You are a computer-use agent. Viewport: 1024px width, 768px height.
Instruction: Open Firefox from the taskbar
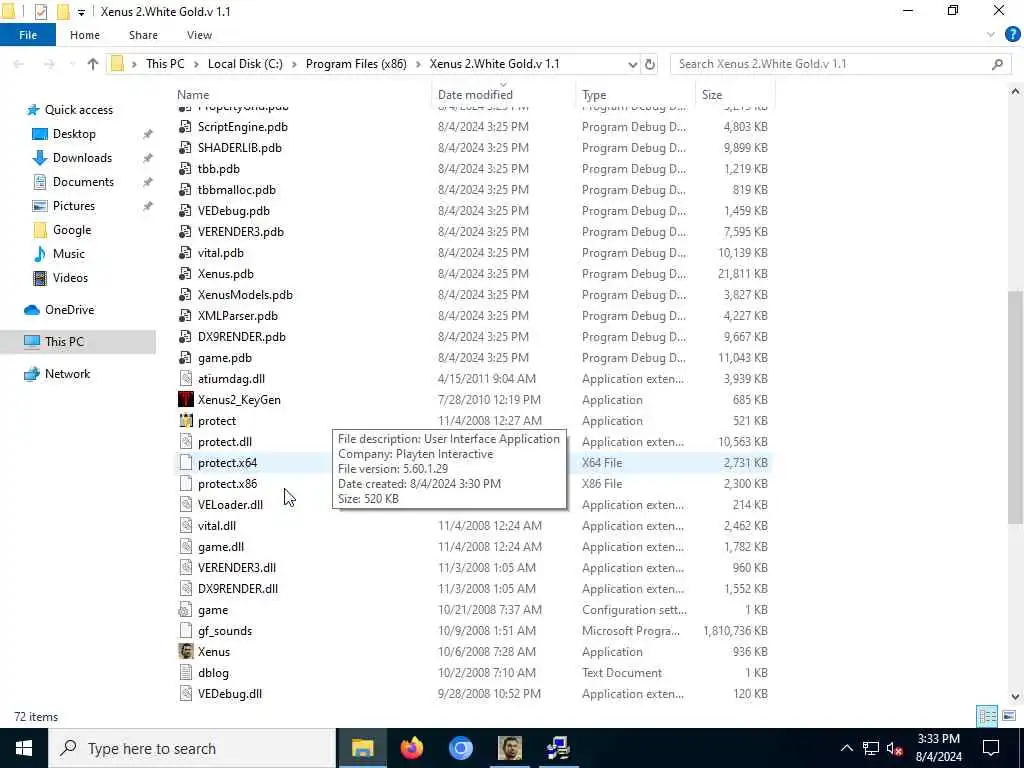(411, 748)
